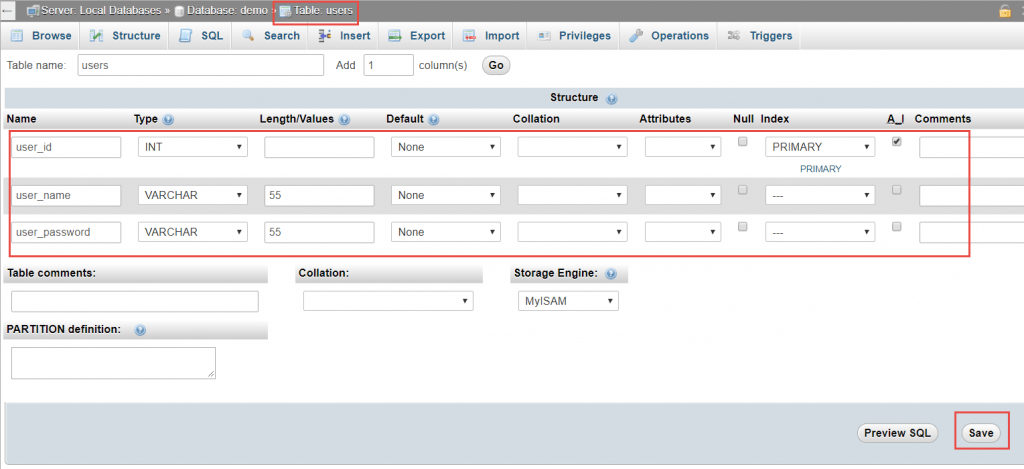
Task: Click the Privileges tab icon
Action: [x=544, y=36]
